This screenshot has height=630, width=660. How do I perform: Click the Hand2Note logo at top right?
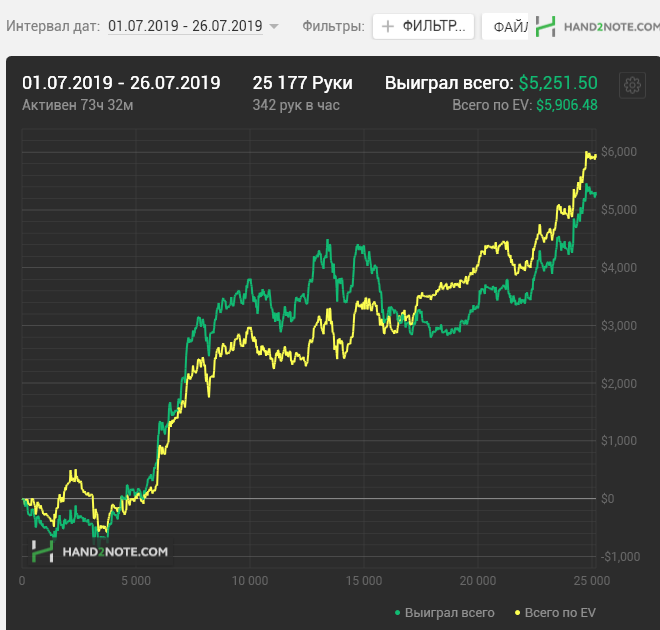[x=597, y=27]
